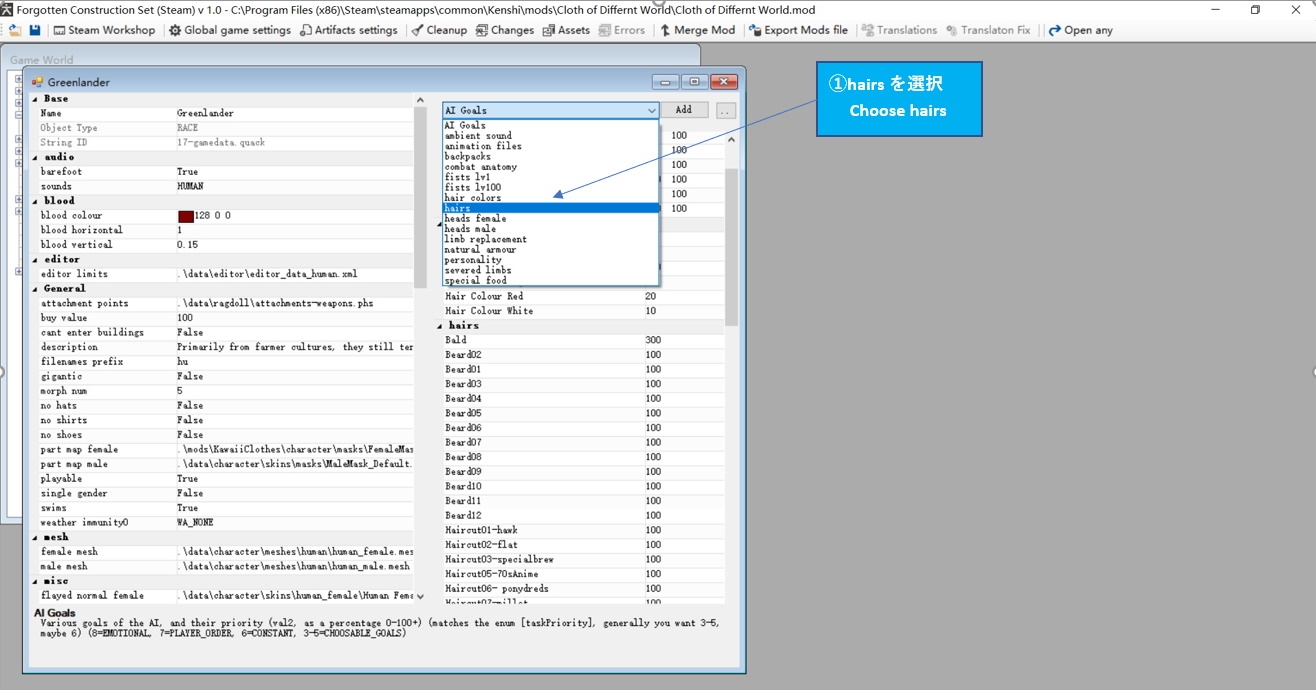
Task: Select 'special food' in the dropdown list
Action: pos(551,281)
